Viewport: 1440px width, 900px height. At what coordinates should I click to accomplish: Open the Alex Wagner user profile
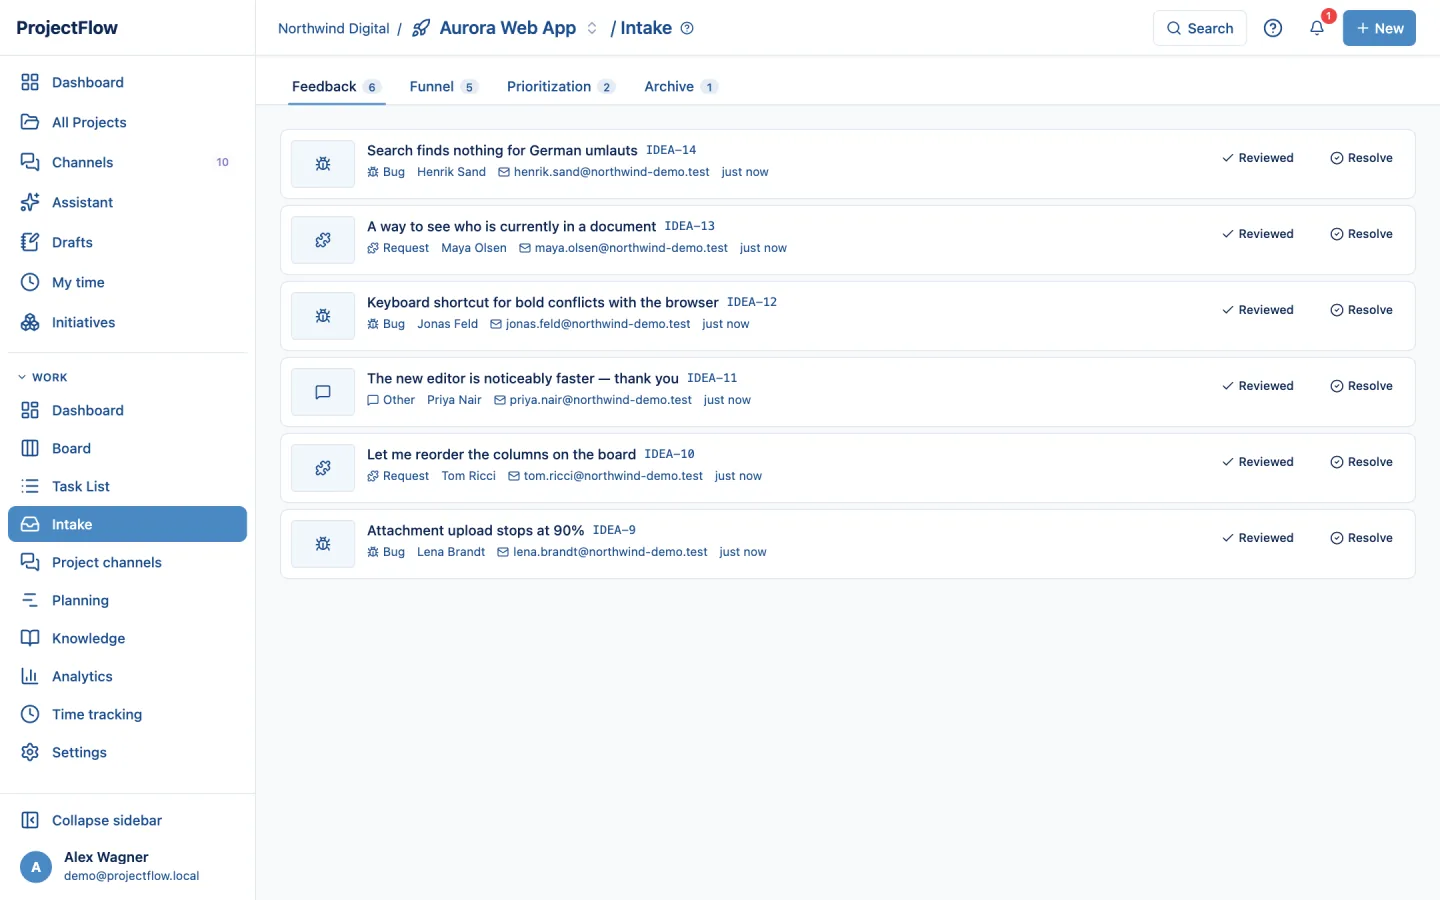(127, 866)
